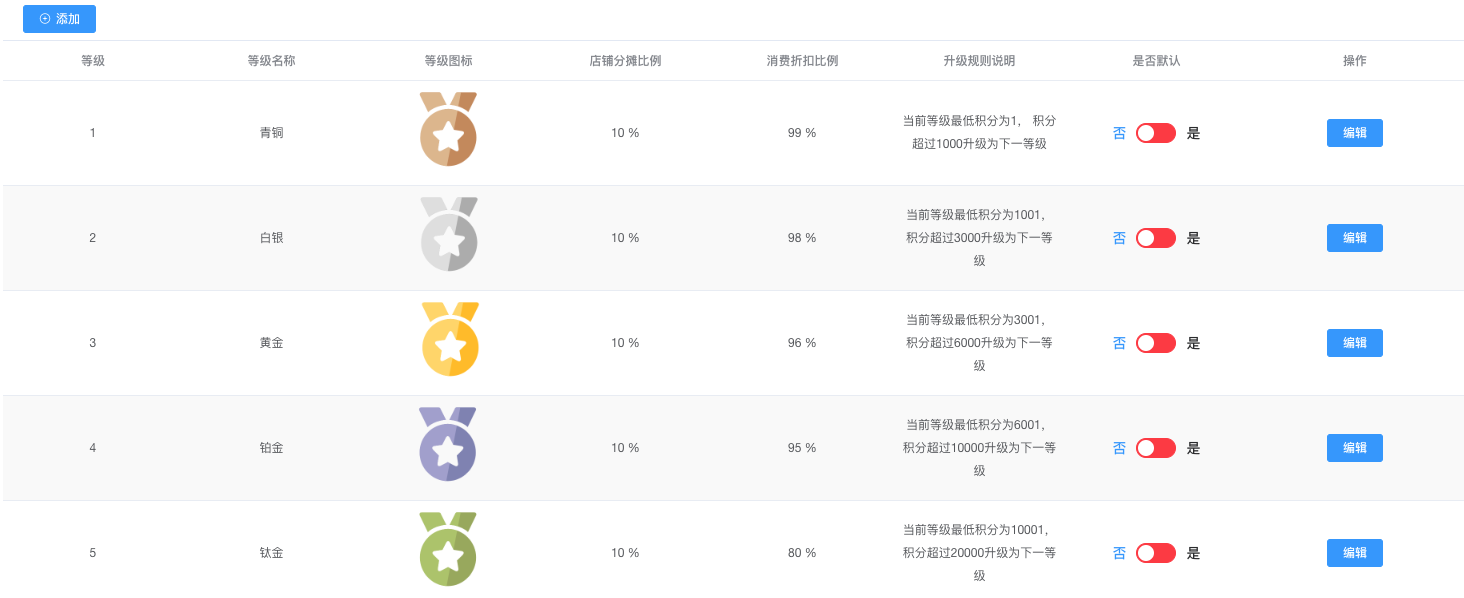Edit the 白银 level row
This screenshot has height=598, width=1464.
tap(1354, 238)
